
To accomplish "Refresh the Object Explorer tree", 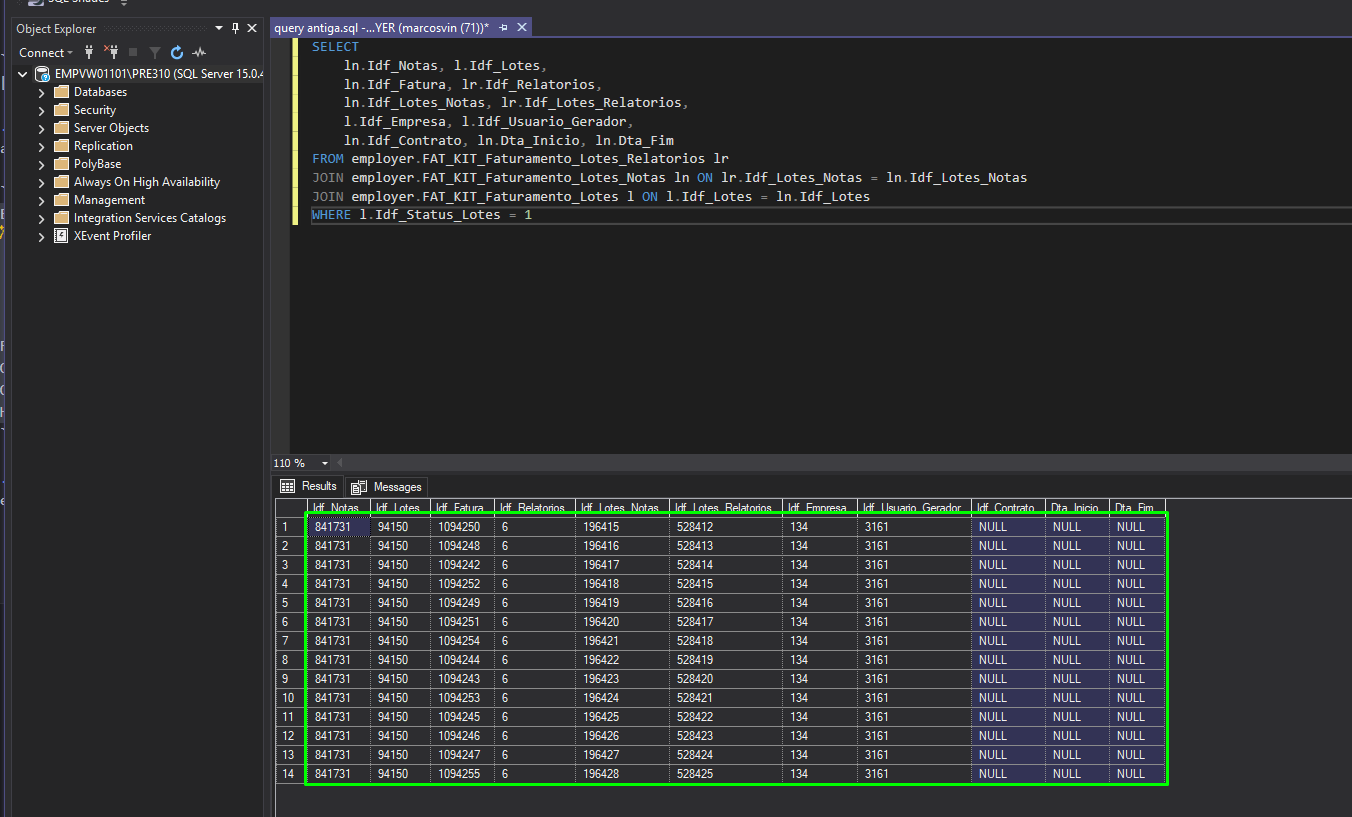I will click(x=177, y=52).
